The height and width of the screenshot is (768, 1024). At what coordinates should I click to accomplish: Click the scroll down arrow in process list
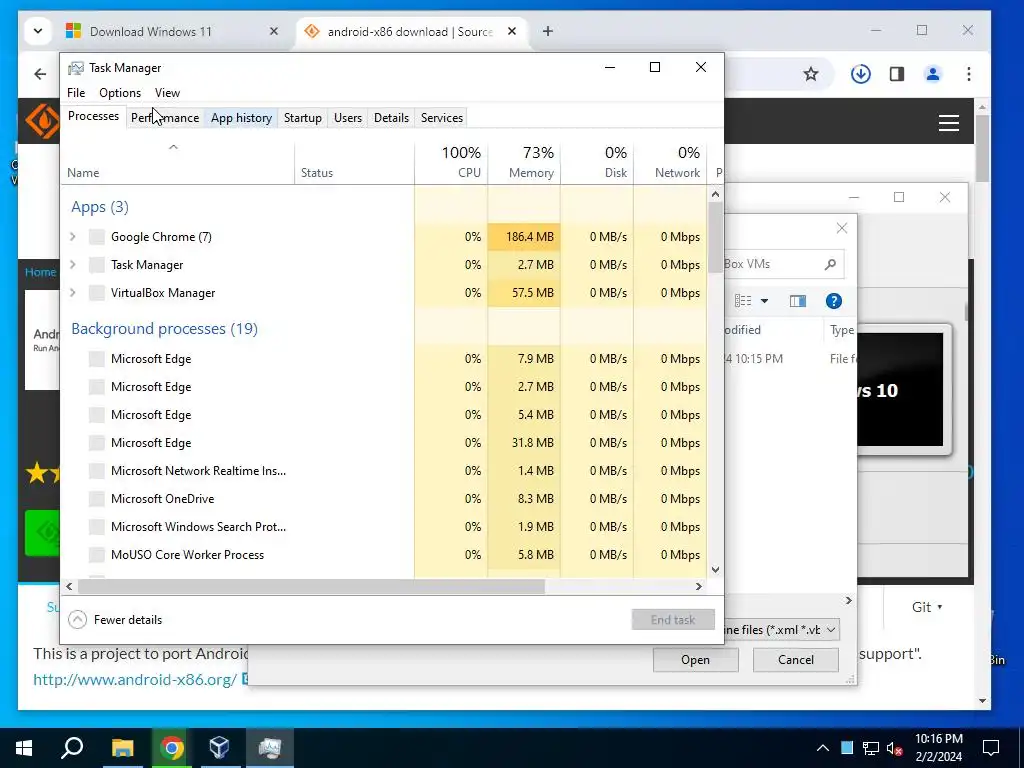(x=715, y=569)
